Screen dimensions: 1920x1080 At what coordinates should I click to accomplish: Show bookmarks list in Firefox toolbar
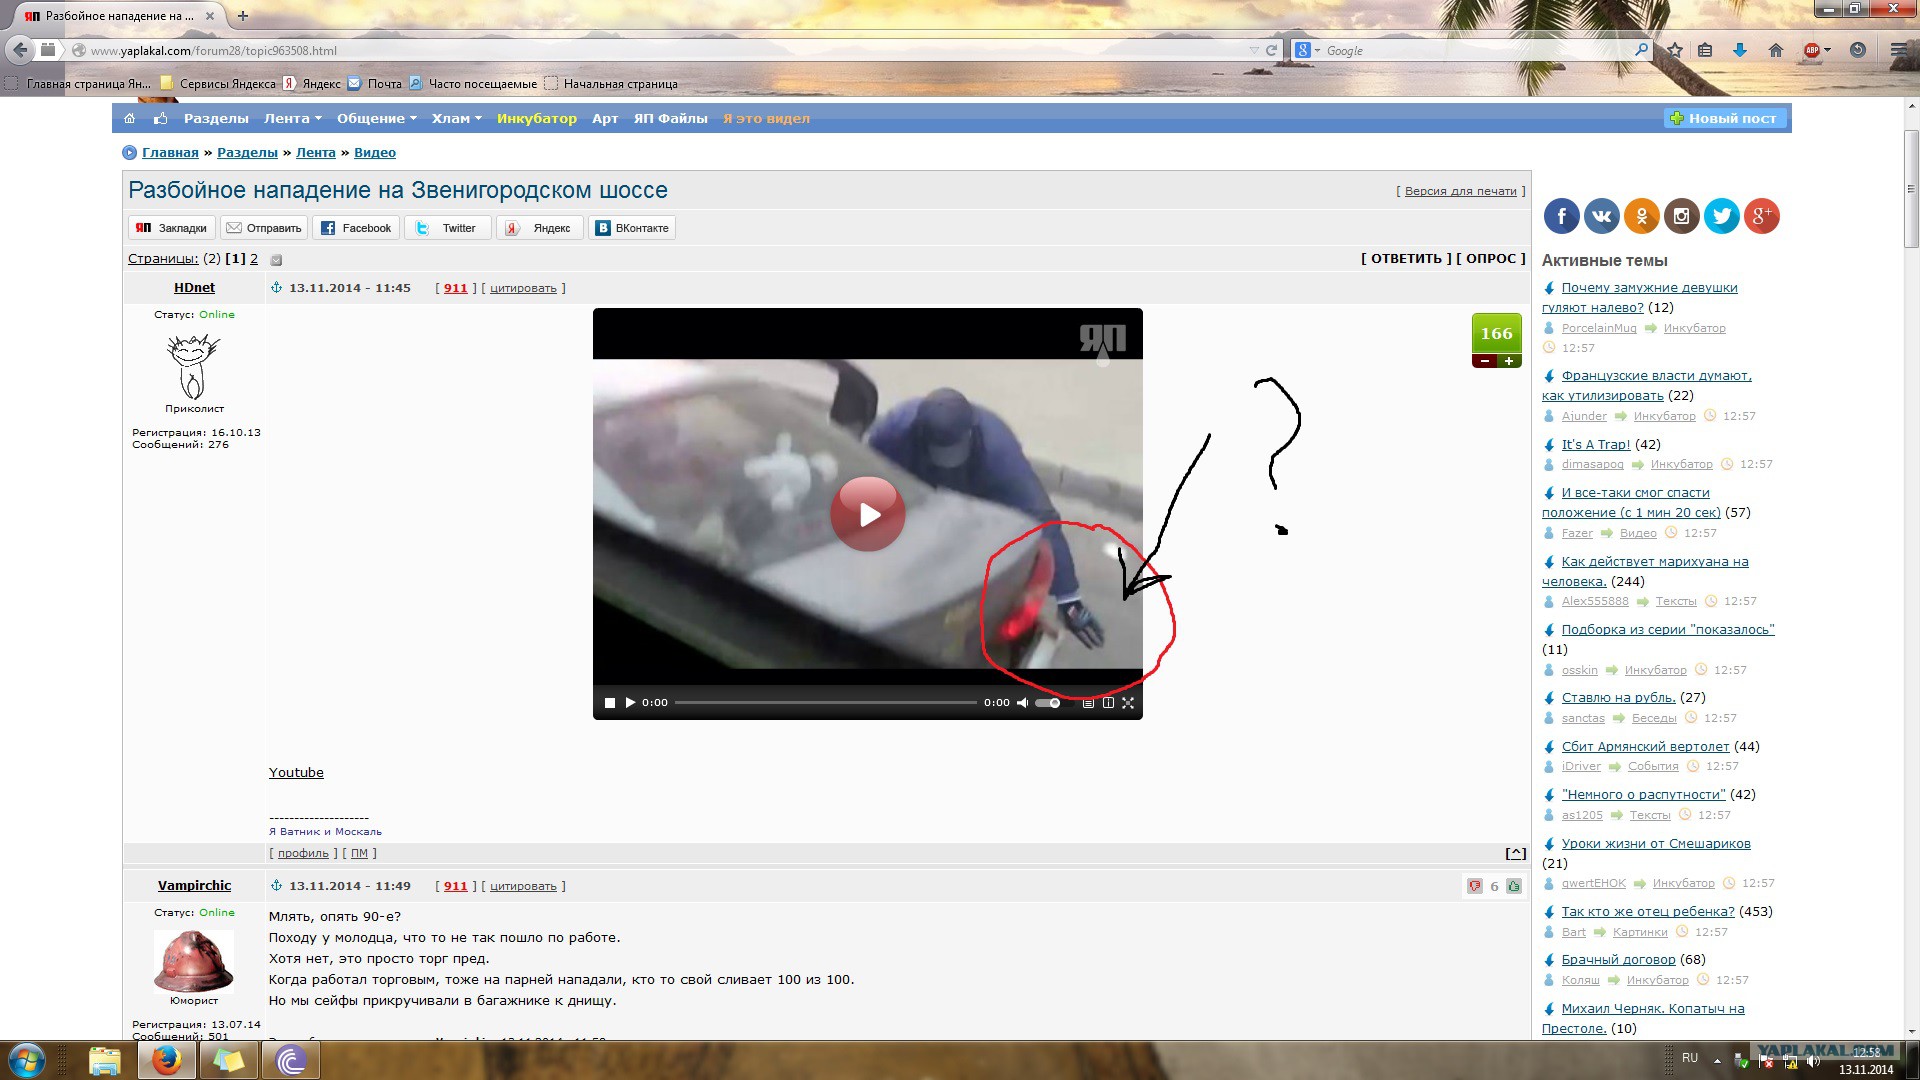click(1706, 50)
